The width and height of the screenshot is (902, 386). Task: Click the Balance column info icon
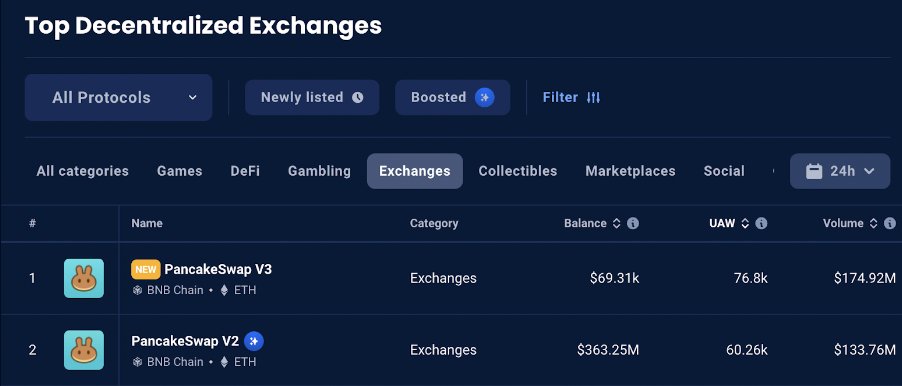(633, 223)
